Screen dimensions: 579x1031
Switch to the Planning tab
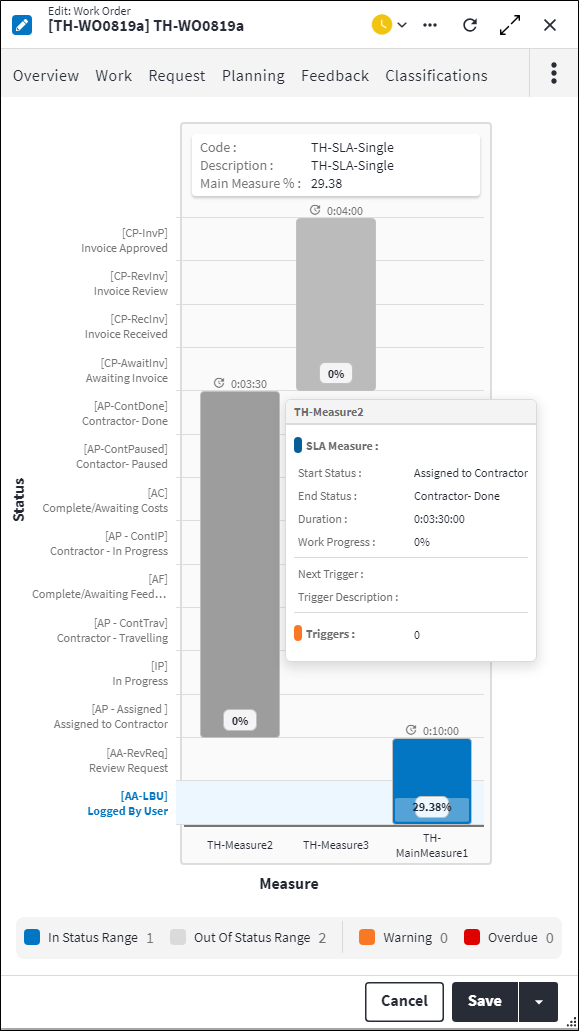click(x=253, y=75)
